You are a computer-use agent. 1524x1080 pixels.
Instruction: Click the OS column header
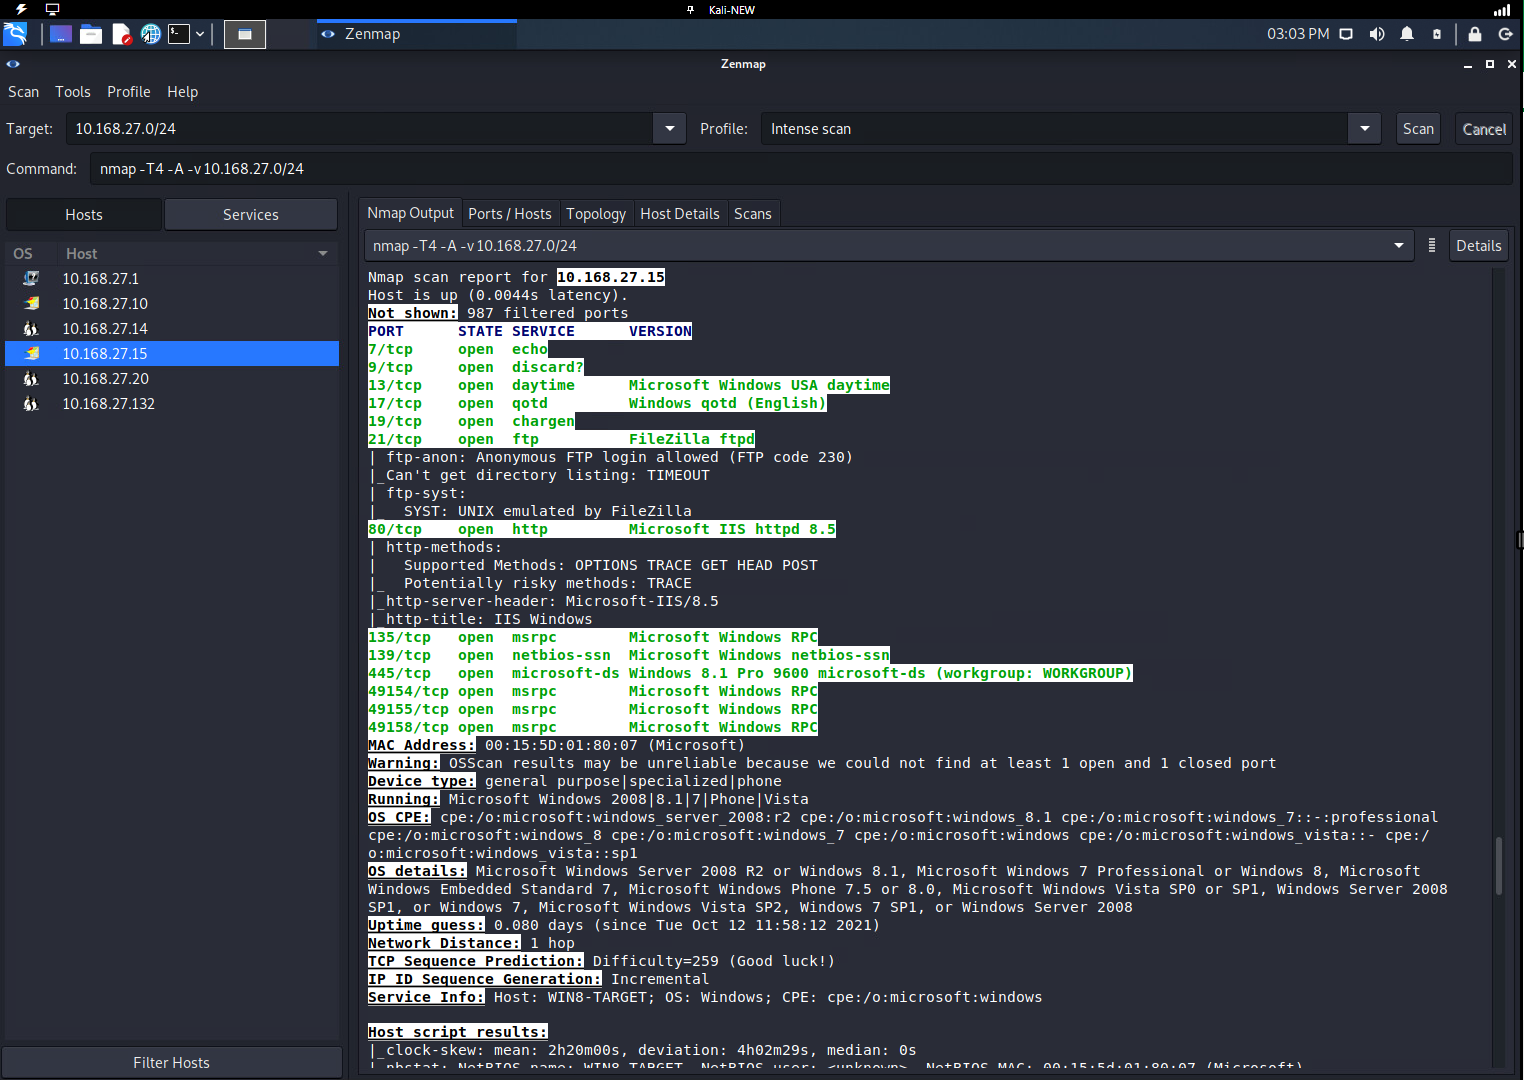(23, 254)
